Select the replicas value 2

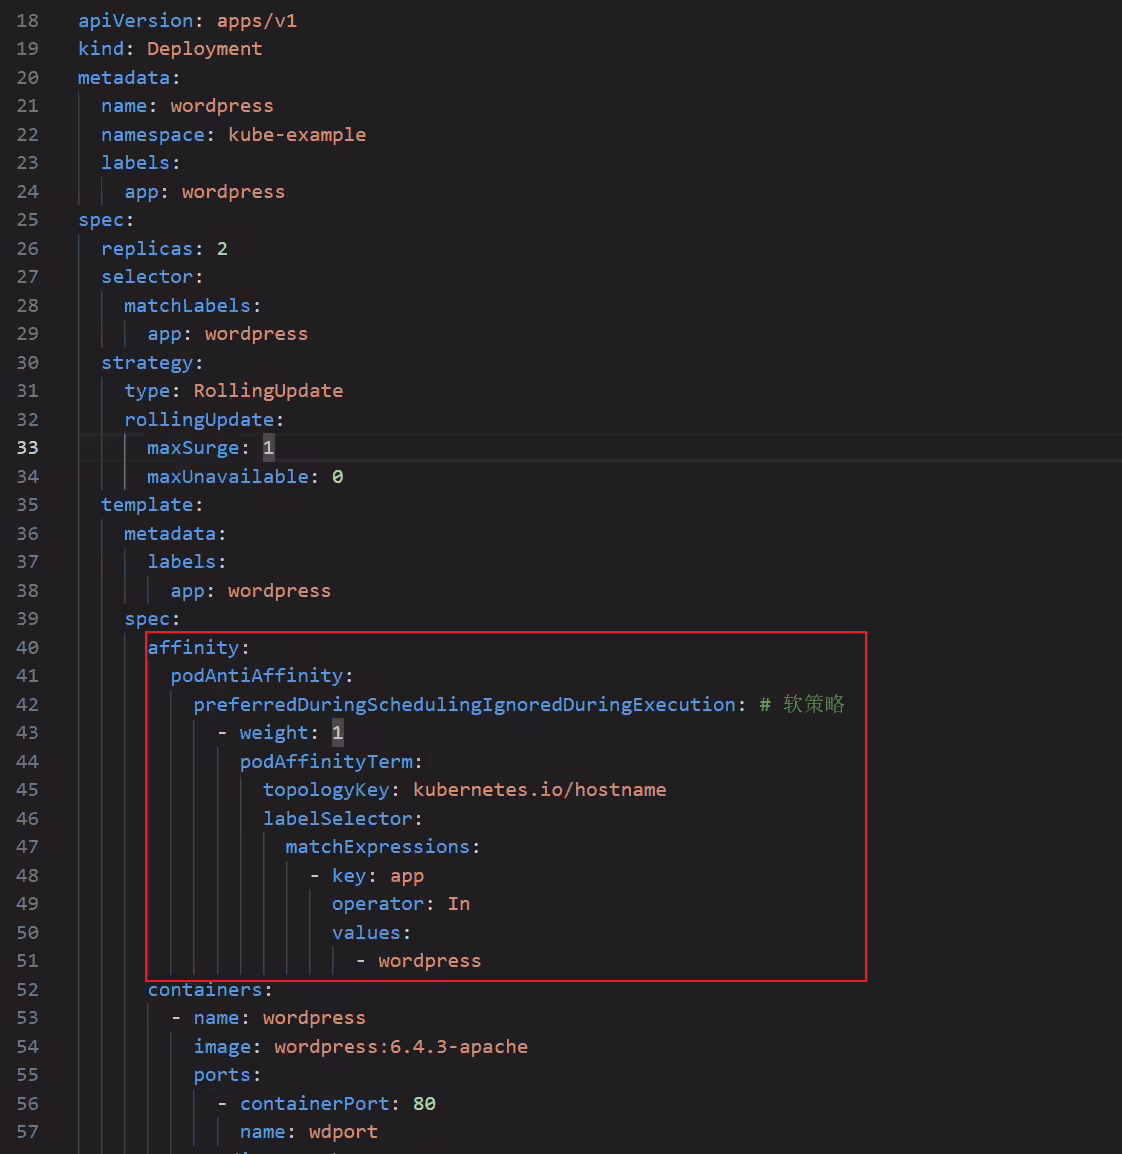[222, 249]
